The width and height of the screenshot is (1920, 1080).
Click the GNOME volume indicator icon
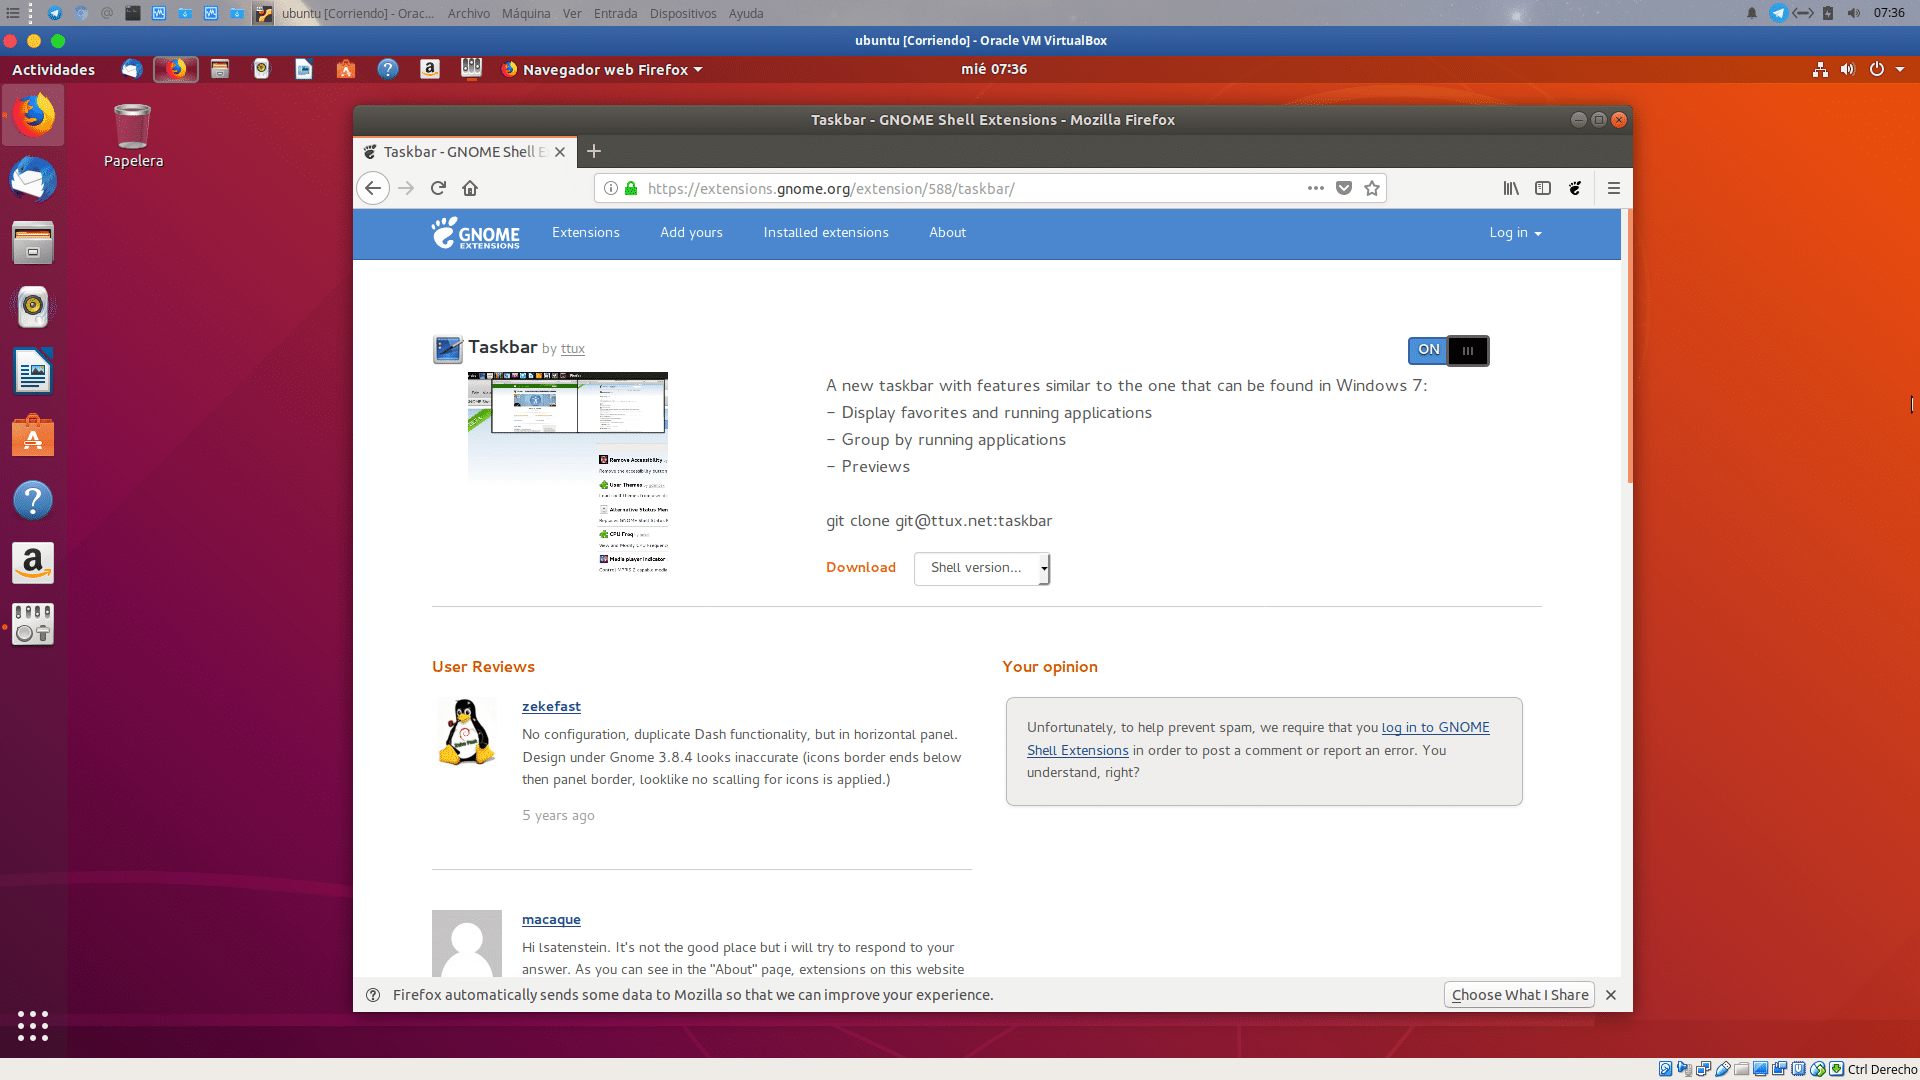tap(1848, 69)
